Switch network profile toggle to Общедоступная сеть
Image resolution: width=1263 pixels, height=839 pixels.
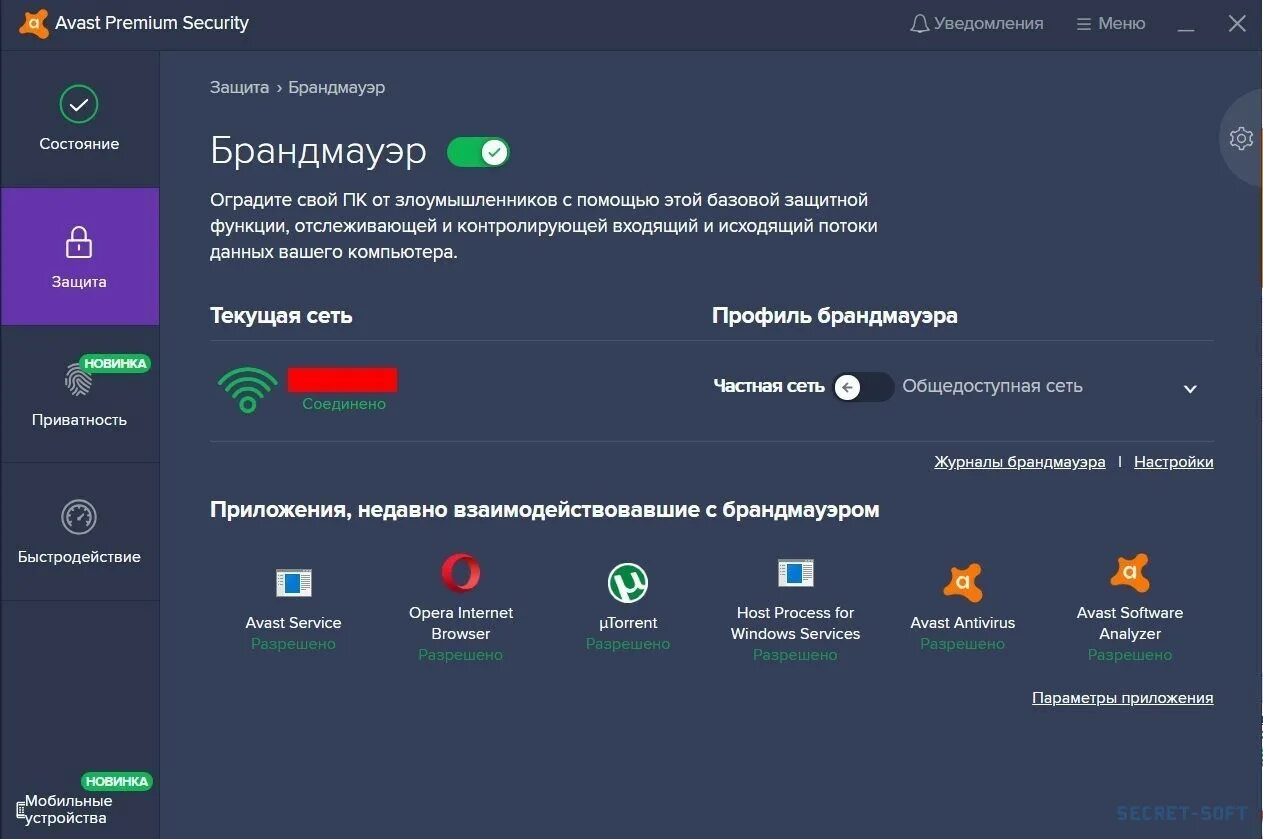pyautogui.click(x=863, y=387)
